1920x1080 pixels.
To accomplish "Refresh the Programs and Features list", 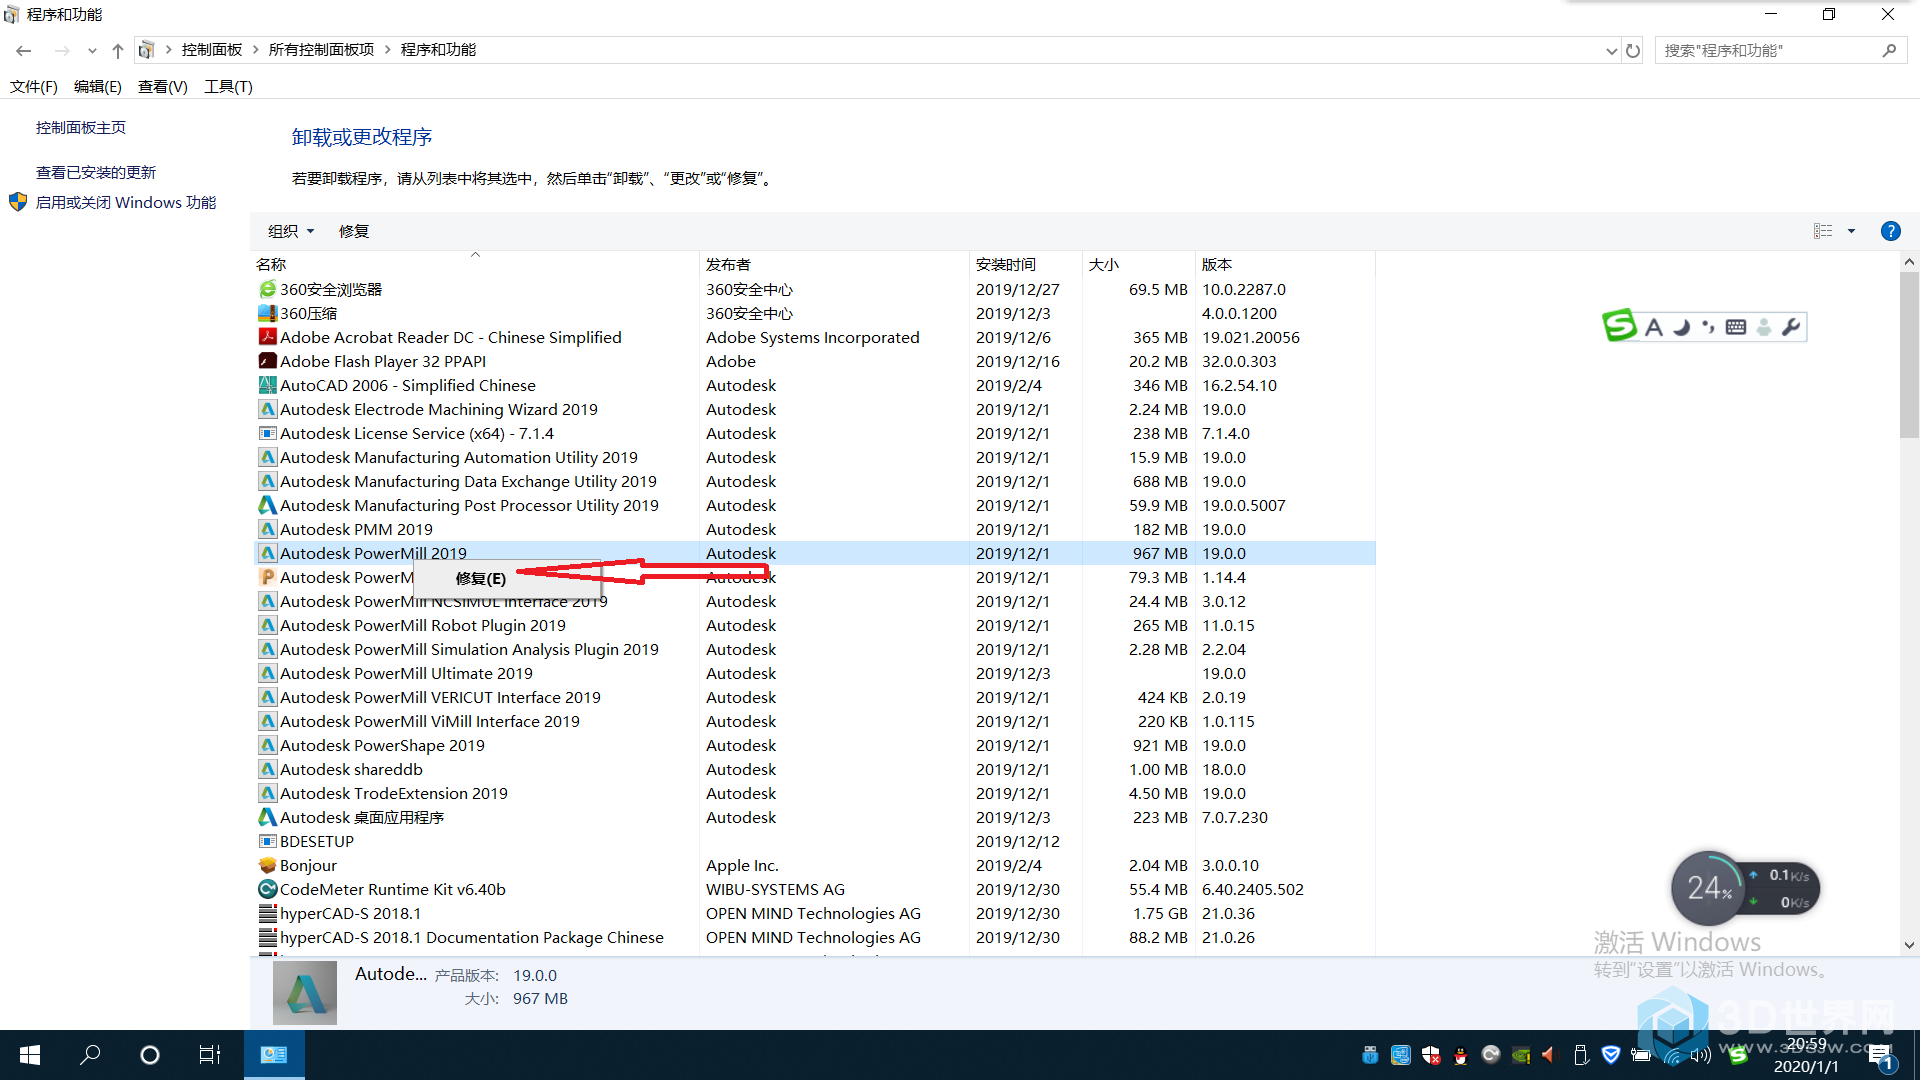I will [x=1633, y=50].
